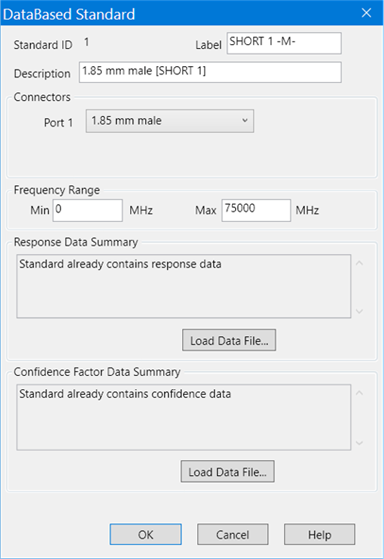Click inside the Response Data Summary box
Screen dimensions: 384x559
(x=184, y=286)
